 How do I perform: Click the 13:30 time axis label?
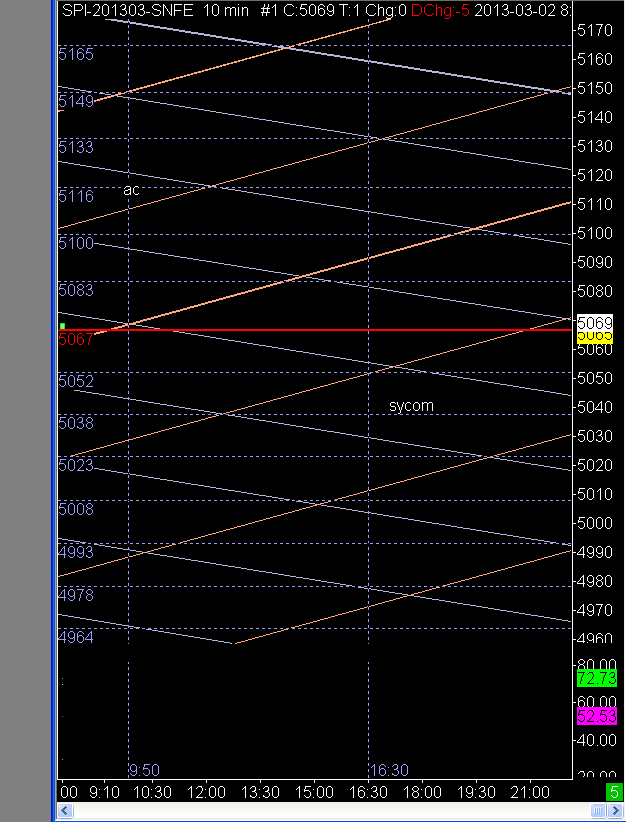pos(260,792)
